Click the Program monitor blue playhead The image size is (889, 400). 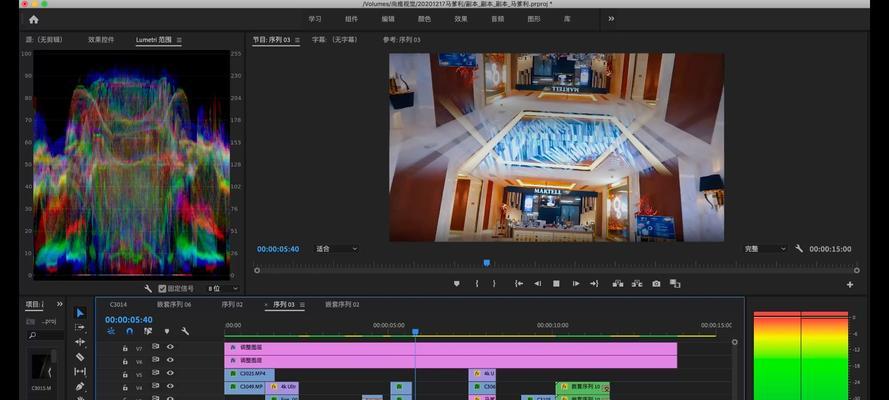[x=486, y=263]
